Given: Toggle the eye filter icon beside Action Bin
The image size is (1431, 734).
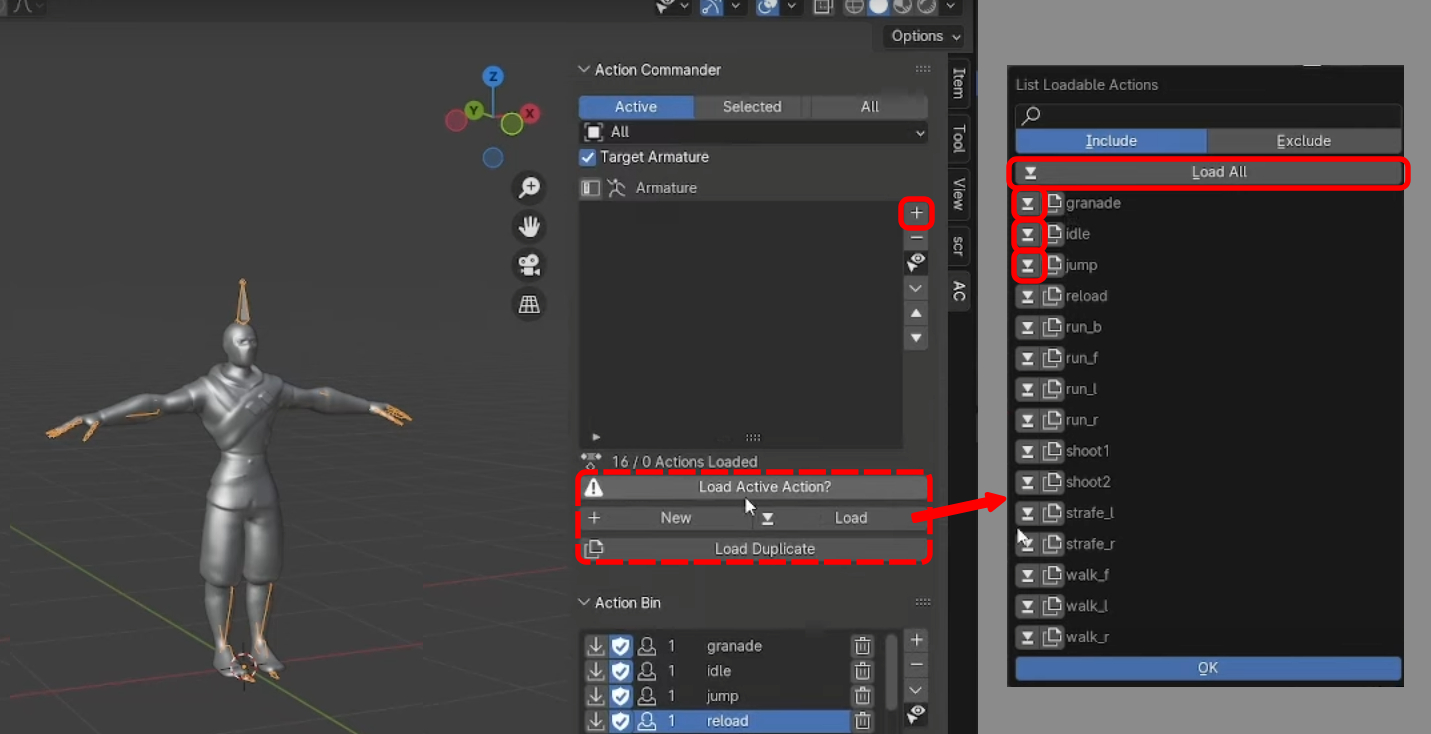Looking at the screenshot, I should click(915, 714).
